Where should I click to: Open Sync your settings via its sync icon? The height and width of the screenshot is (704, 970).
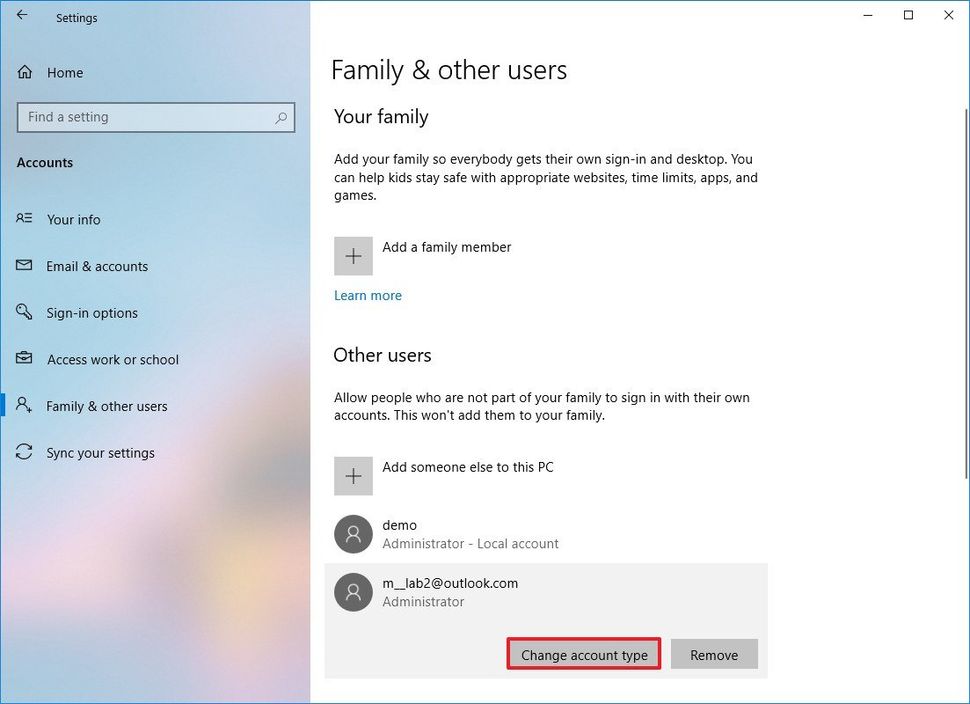(23, 452)
